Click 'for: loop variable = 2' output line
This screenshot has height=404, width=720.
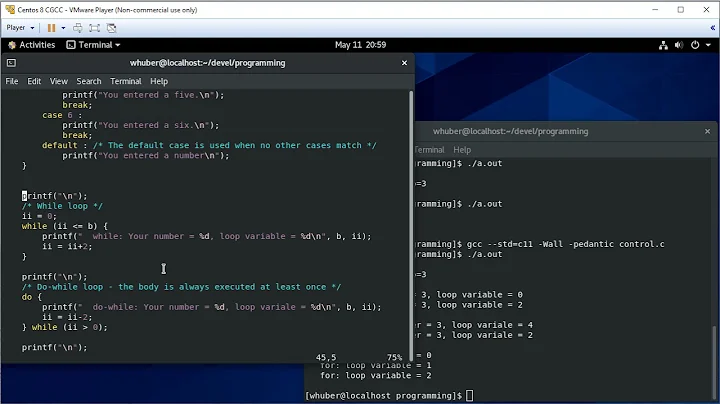[376, 375]
